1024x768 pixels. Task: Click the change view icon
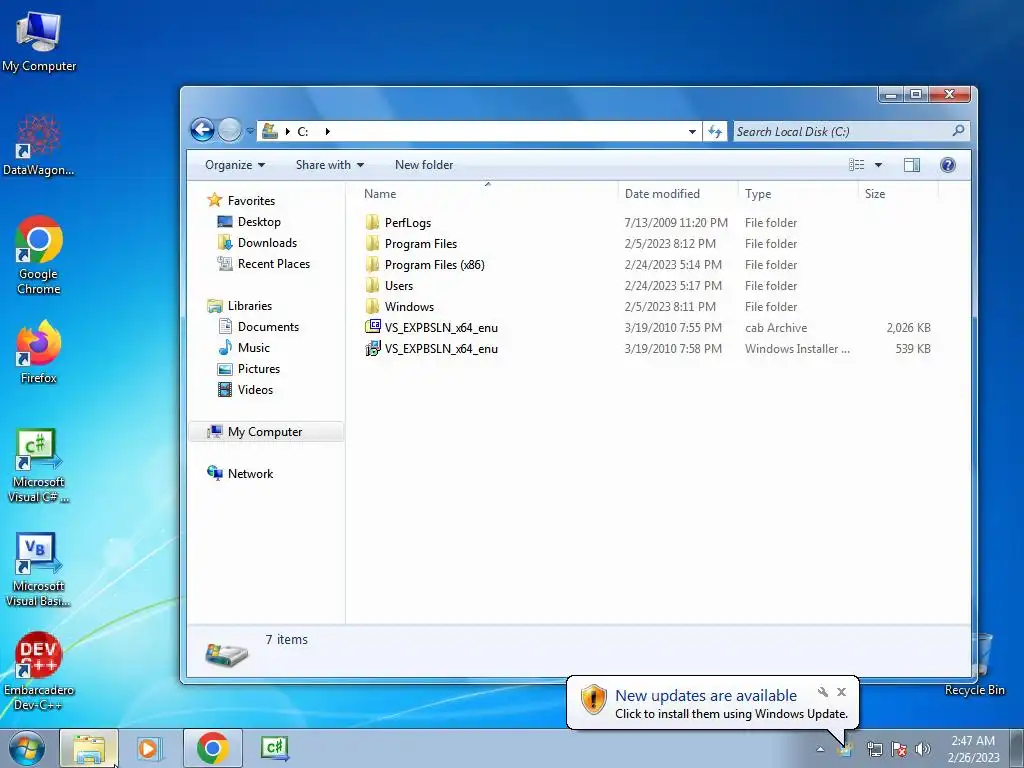[856, 165]
